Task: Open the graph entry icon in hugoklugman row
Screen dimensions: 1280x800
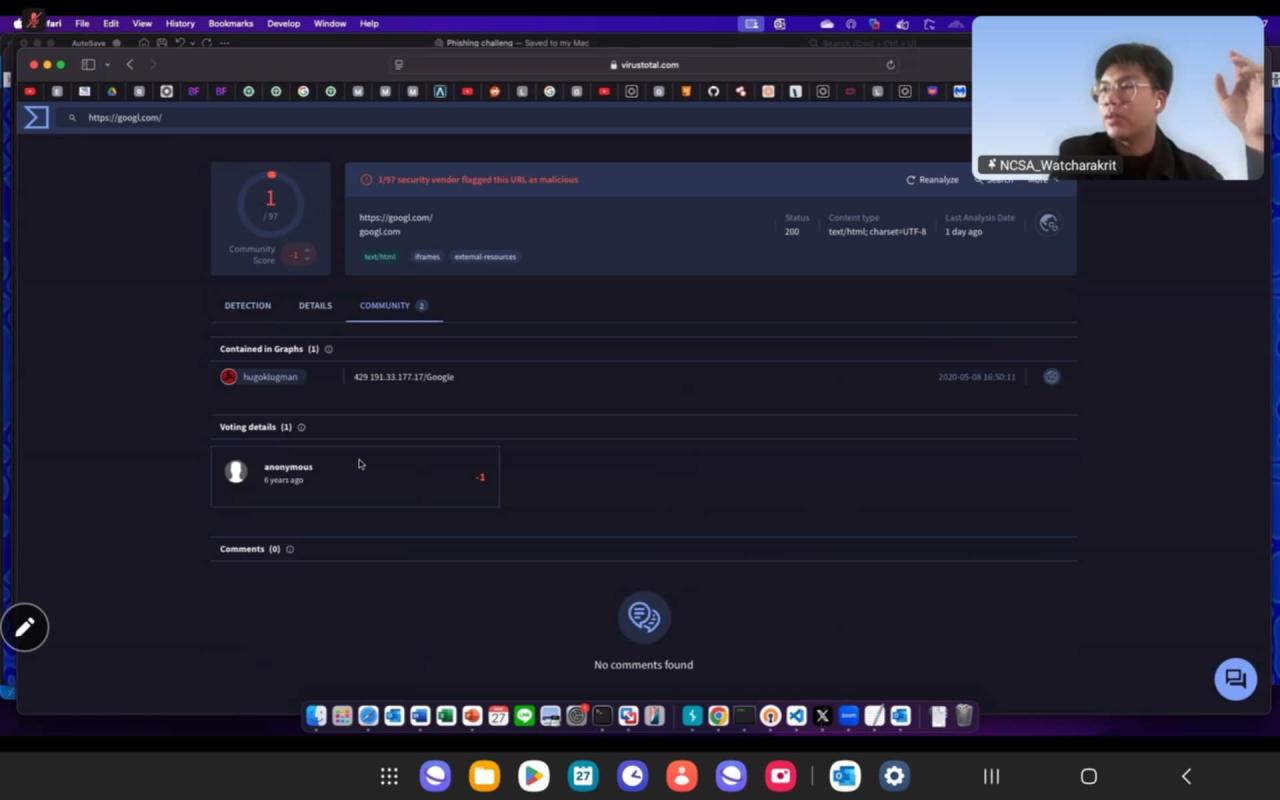Action: click(1051, 377)
